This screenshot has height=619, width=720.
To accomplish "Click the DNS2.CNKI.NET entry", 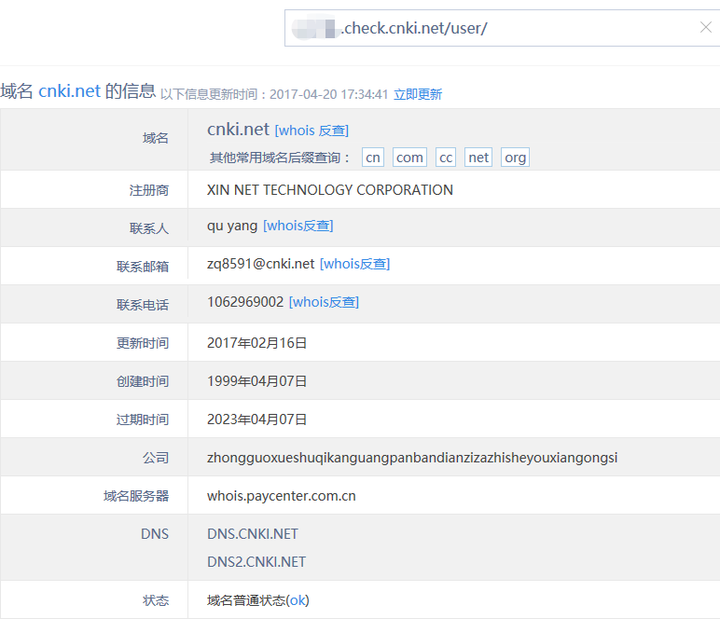I will point(256,562).
